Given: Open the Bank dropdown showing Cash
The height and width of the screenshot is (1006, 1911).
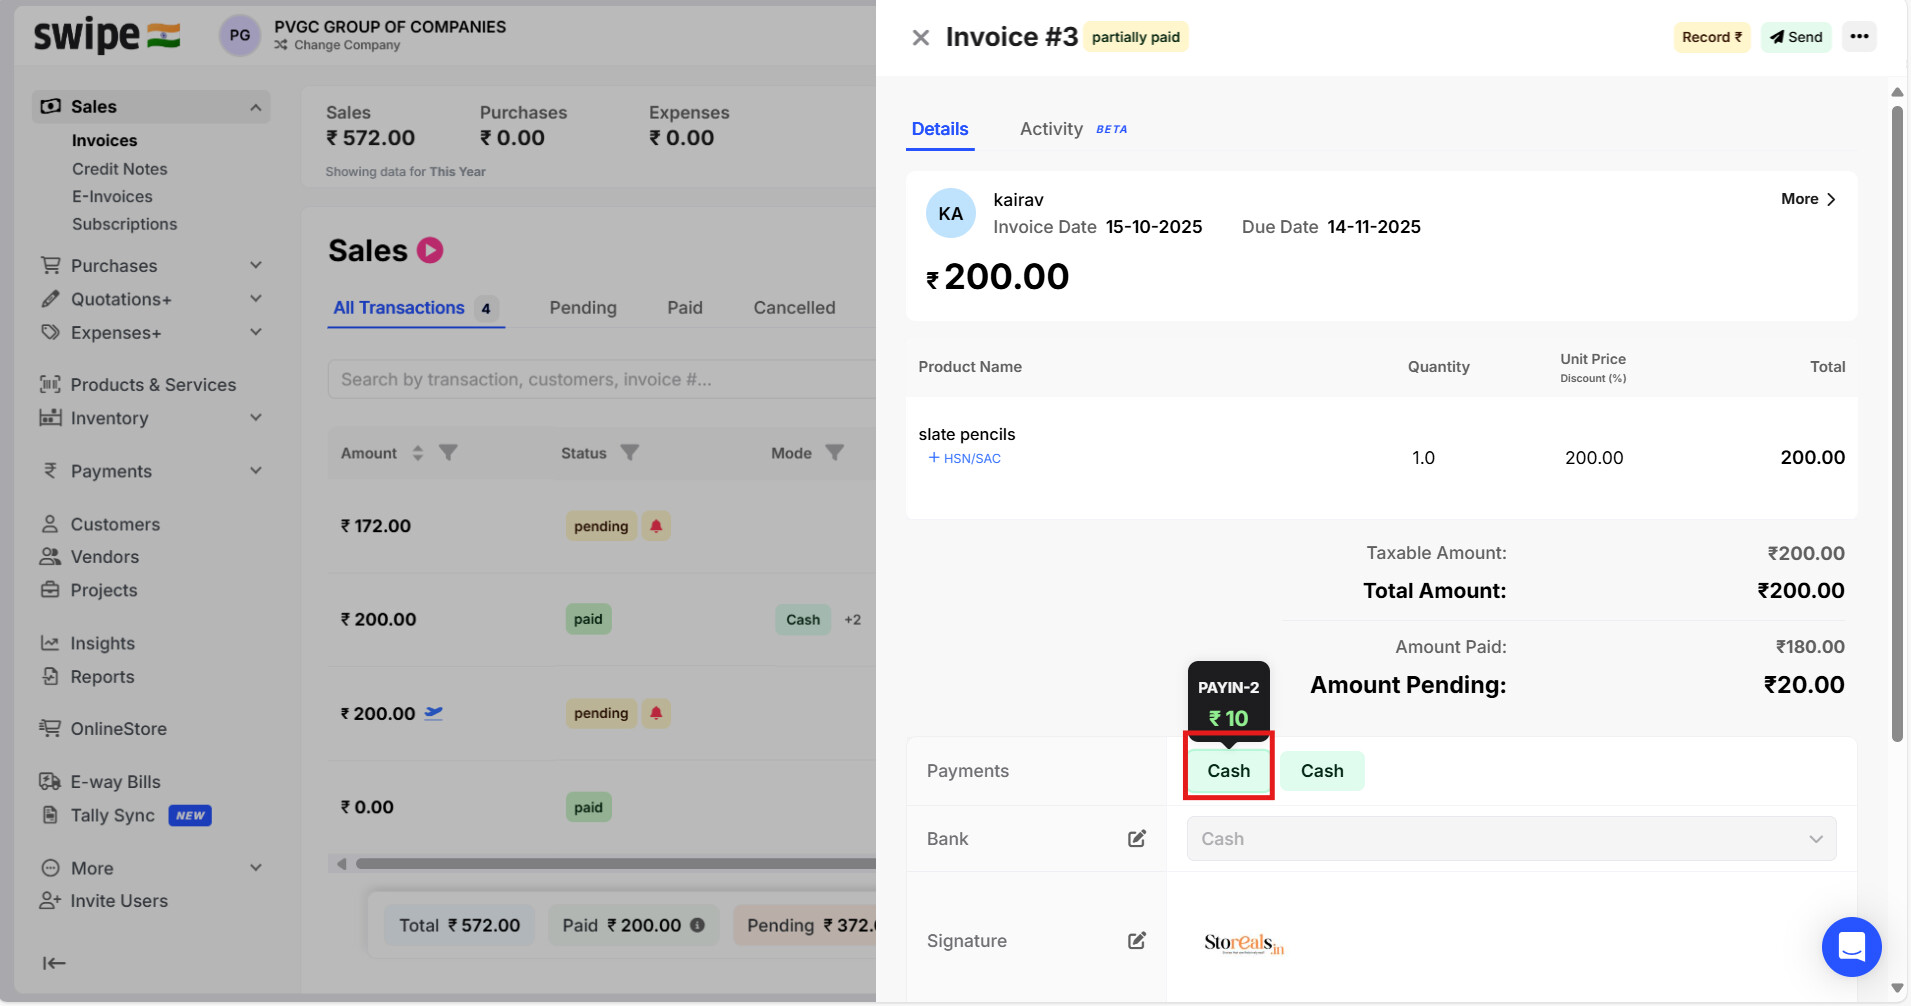Looking at the screenshot, I should click(1511, 839).
